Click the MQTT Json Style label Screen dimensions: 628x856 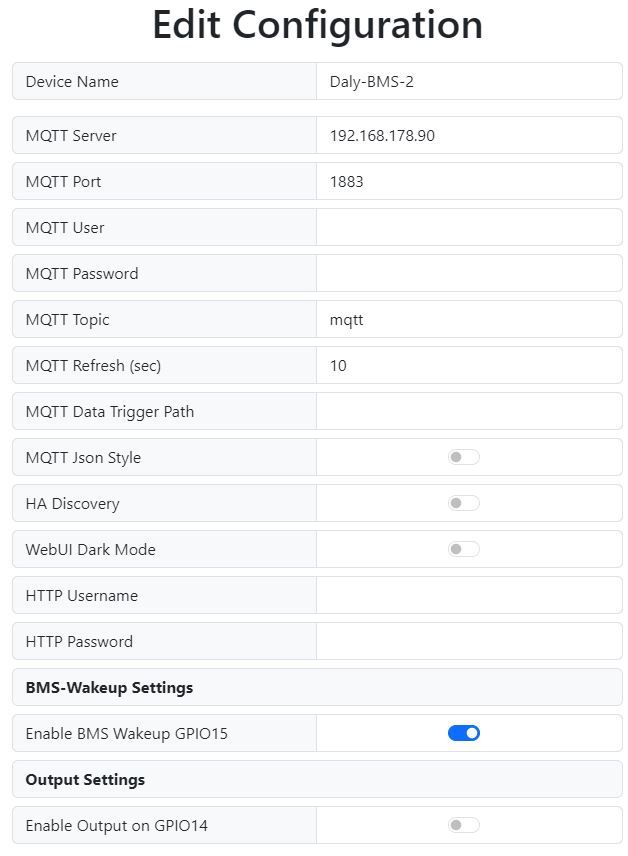point(83,457)
